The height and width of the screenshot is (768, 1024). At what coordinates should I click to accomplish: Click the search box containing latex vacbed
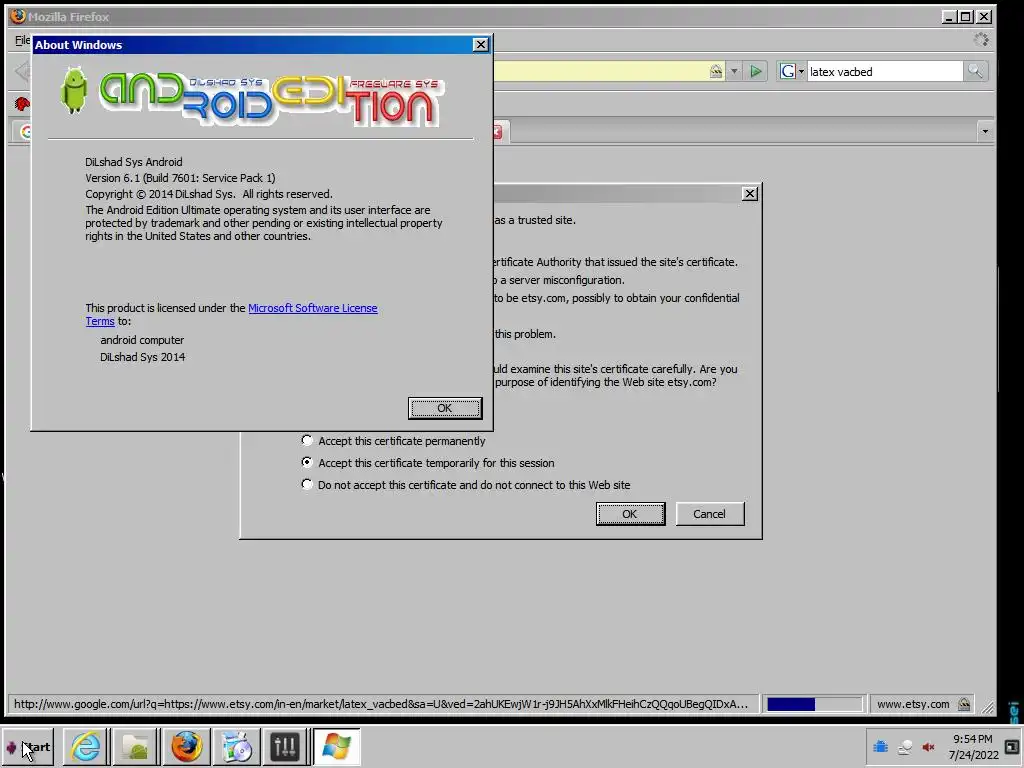coord(884,71)
